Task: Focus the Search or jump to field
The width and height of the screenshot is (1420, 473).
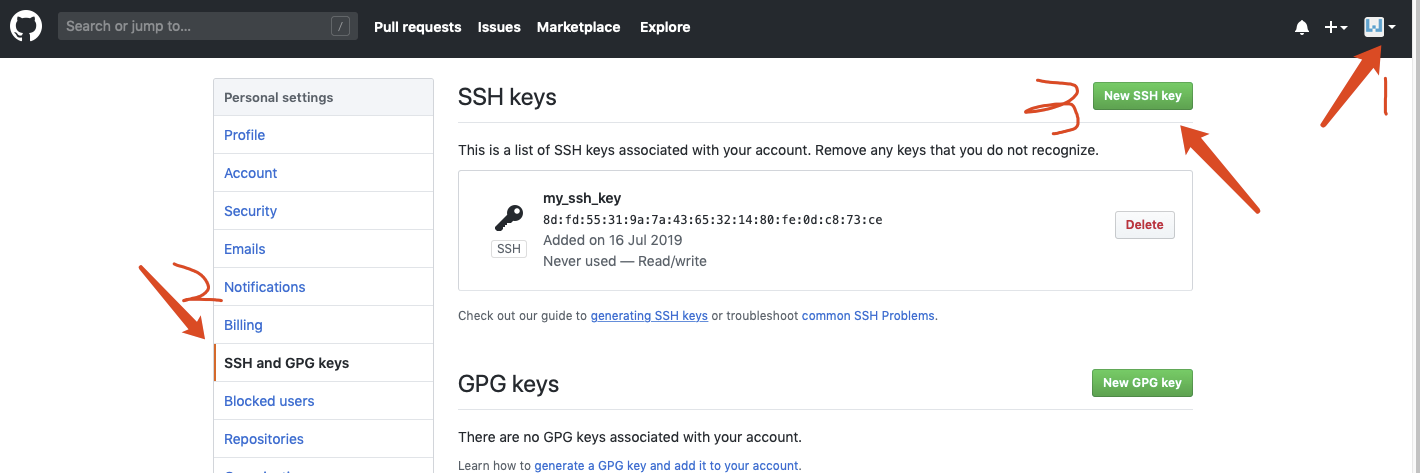Action: click(x=208, y=27)
